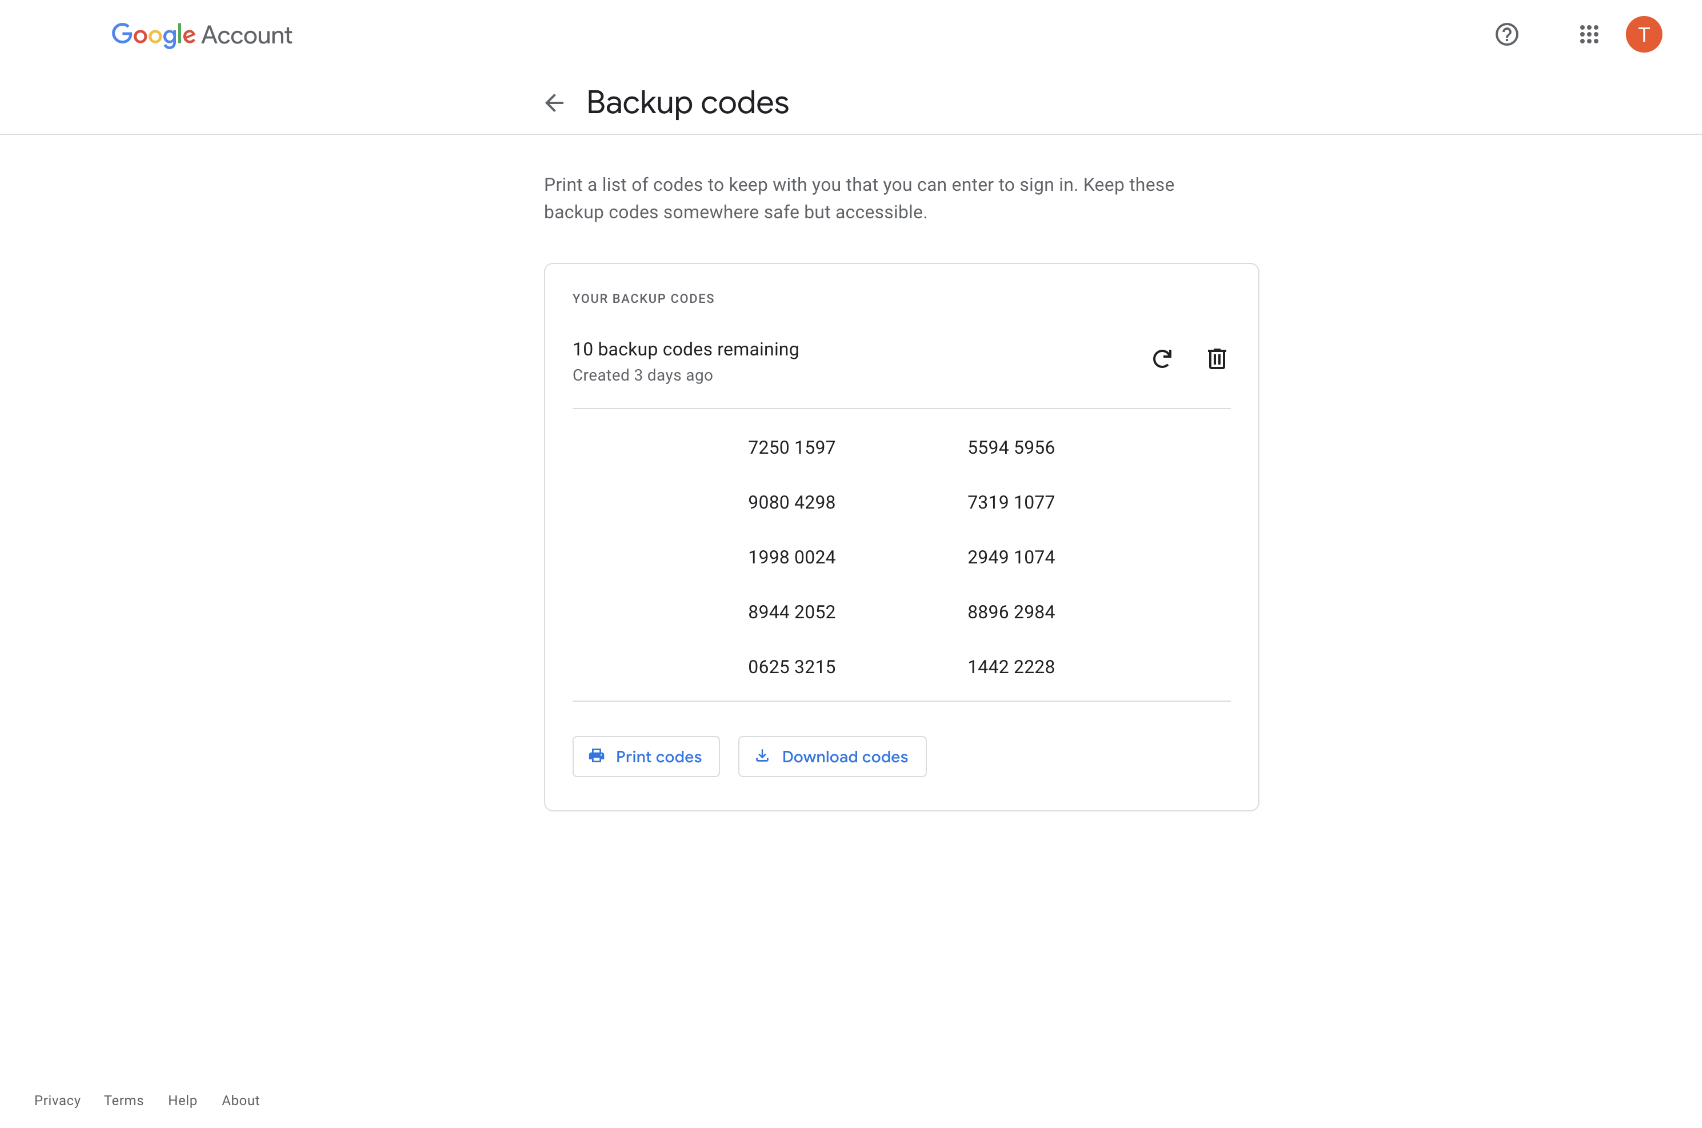Open the Terms footer link
Image resolution: width=1702 pixels, height=1128 pixels.
coord(124,1100)
